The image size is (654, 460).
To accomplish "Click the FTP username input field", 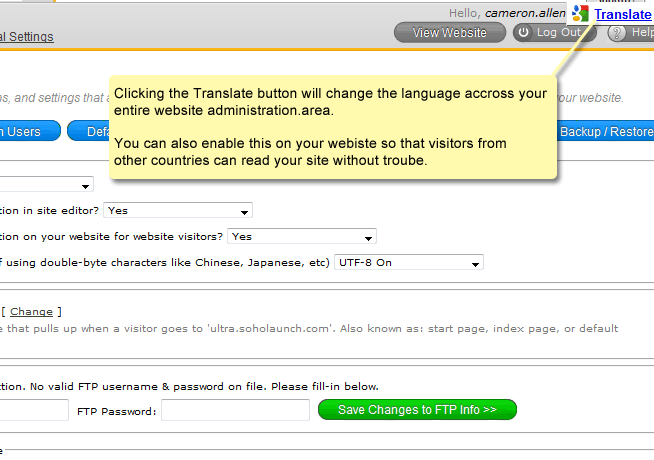I will [34, 410].
